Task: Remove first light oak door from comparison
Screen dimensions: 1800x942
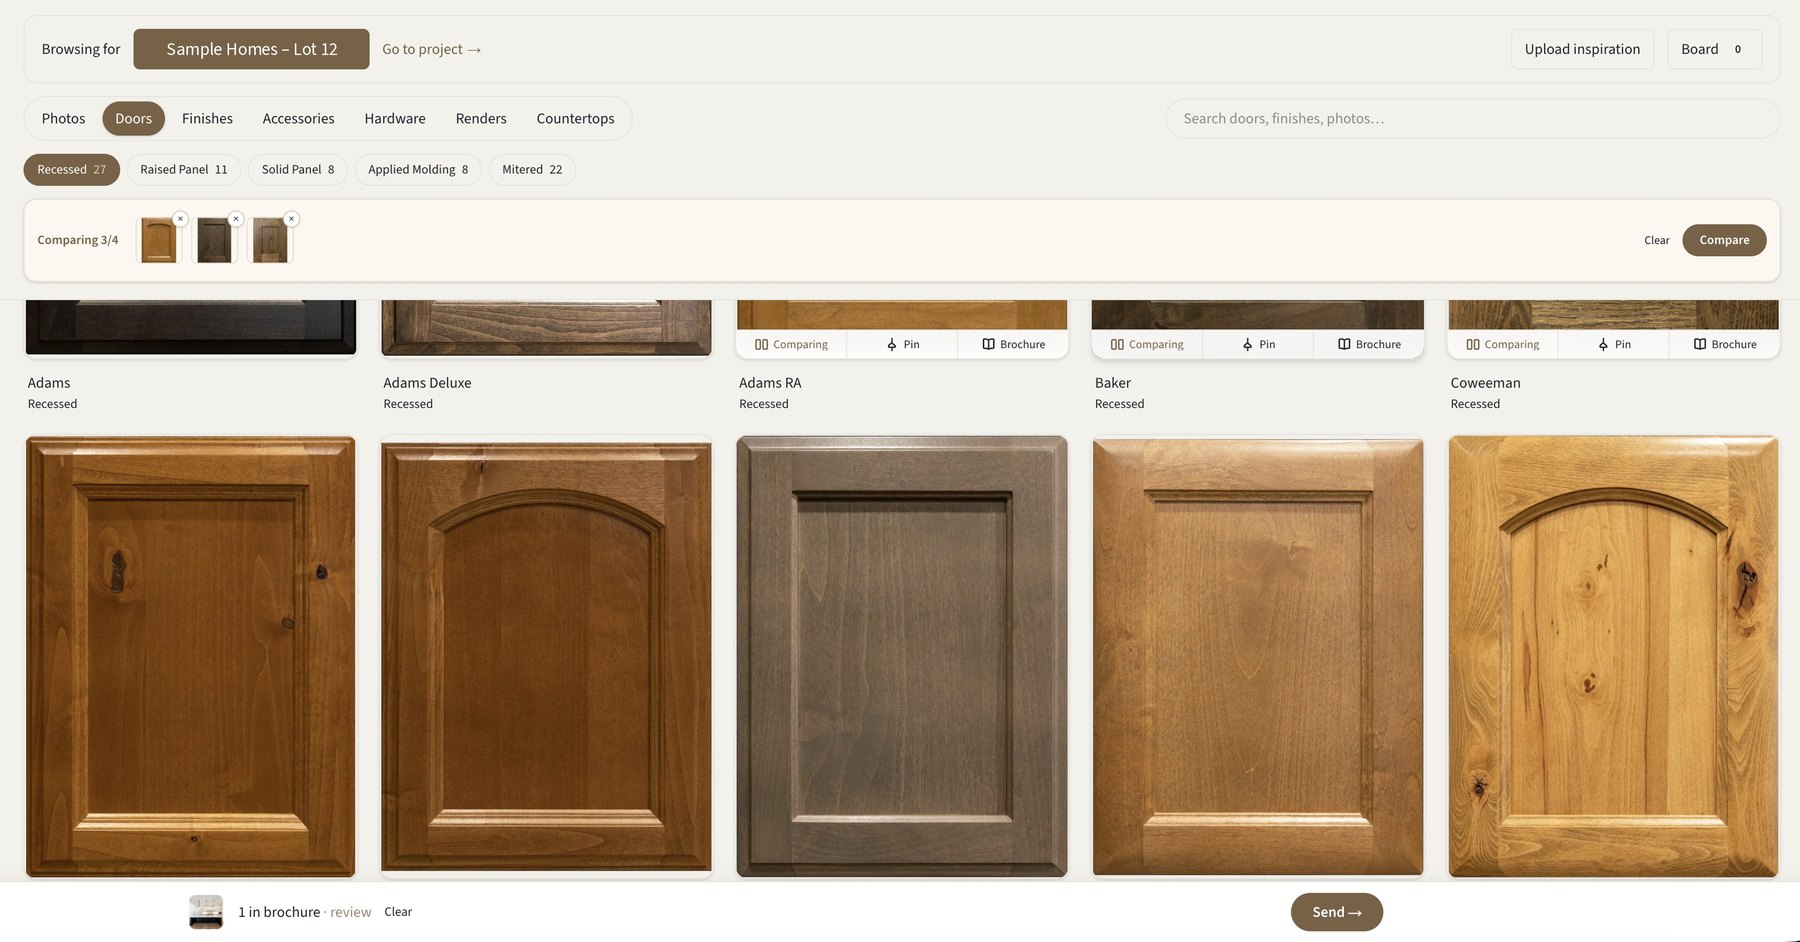Action: click(180, 219)
